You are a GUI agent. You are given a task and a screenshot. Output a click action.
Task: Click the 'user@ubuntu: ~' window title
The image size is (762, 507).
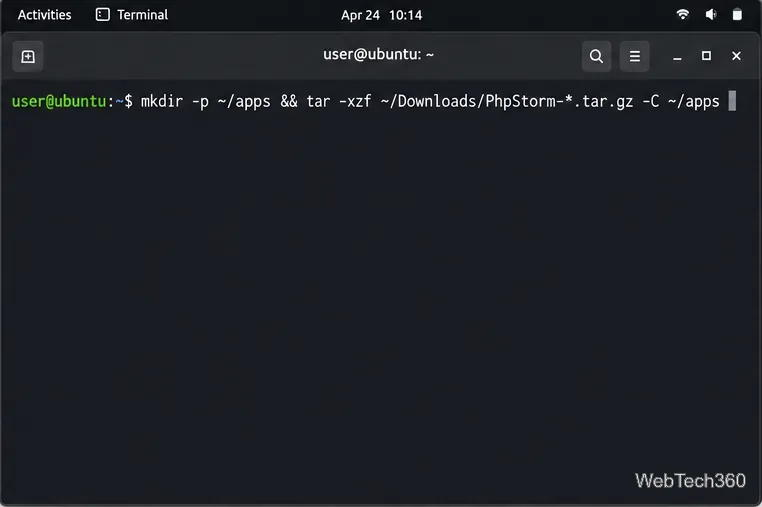378,54
